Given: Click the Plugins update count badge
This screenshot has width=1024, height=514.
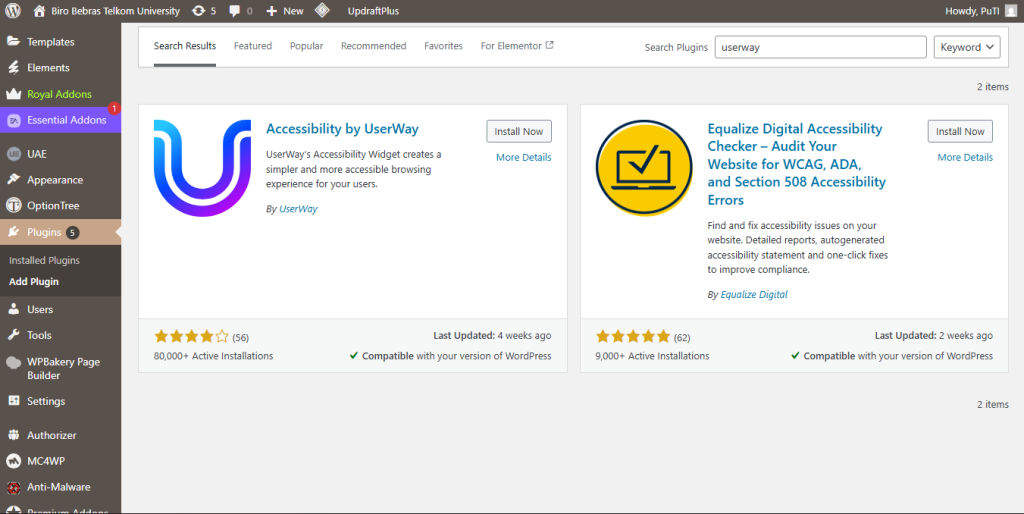Looking at the screenshot, I should [x=72, y=233].
